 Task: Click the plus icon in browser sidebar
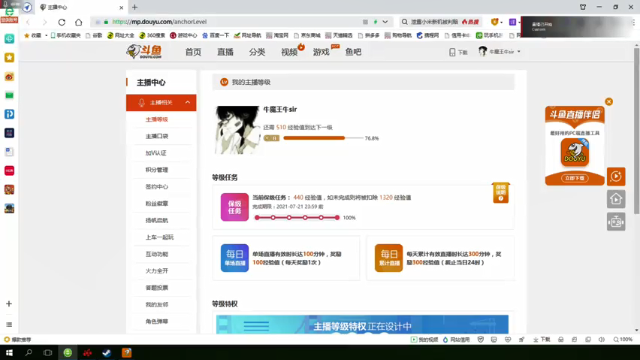coord(9,304)
